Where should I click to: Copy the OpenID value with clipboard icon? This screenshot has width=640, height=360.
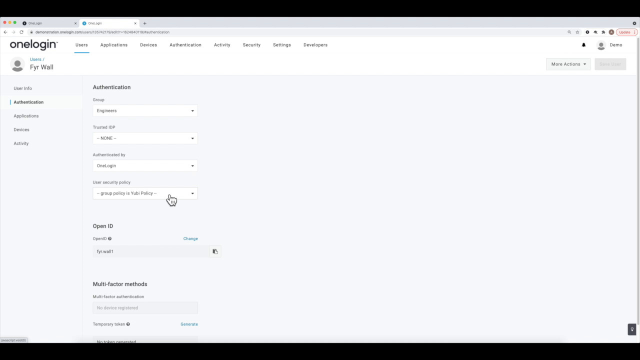point(215,251)
